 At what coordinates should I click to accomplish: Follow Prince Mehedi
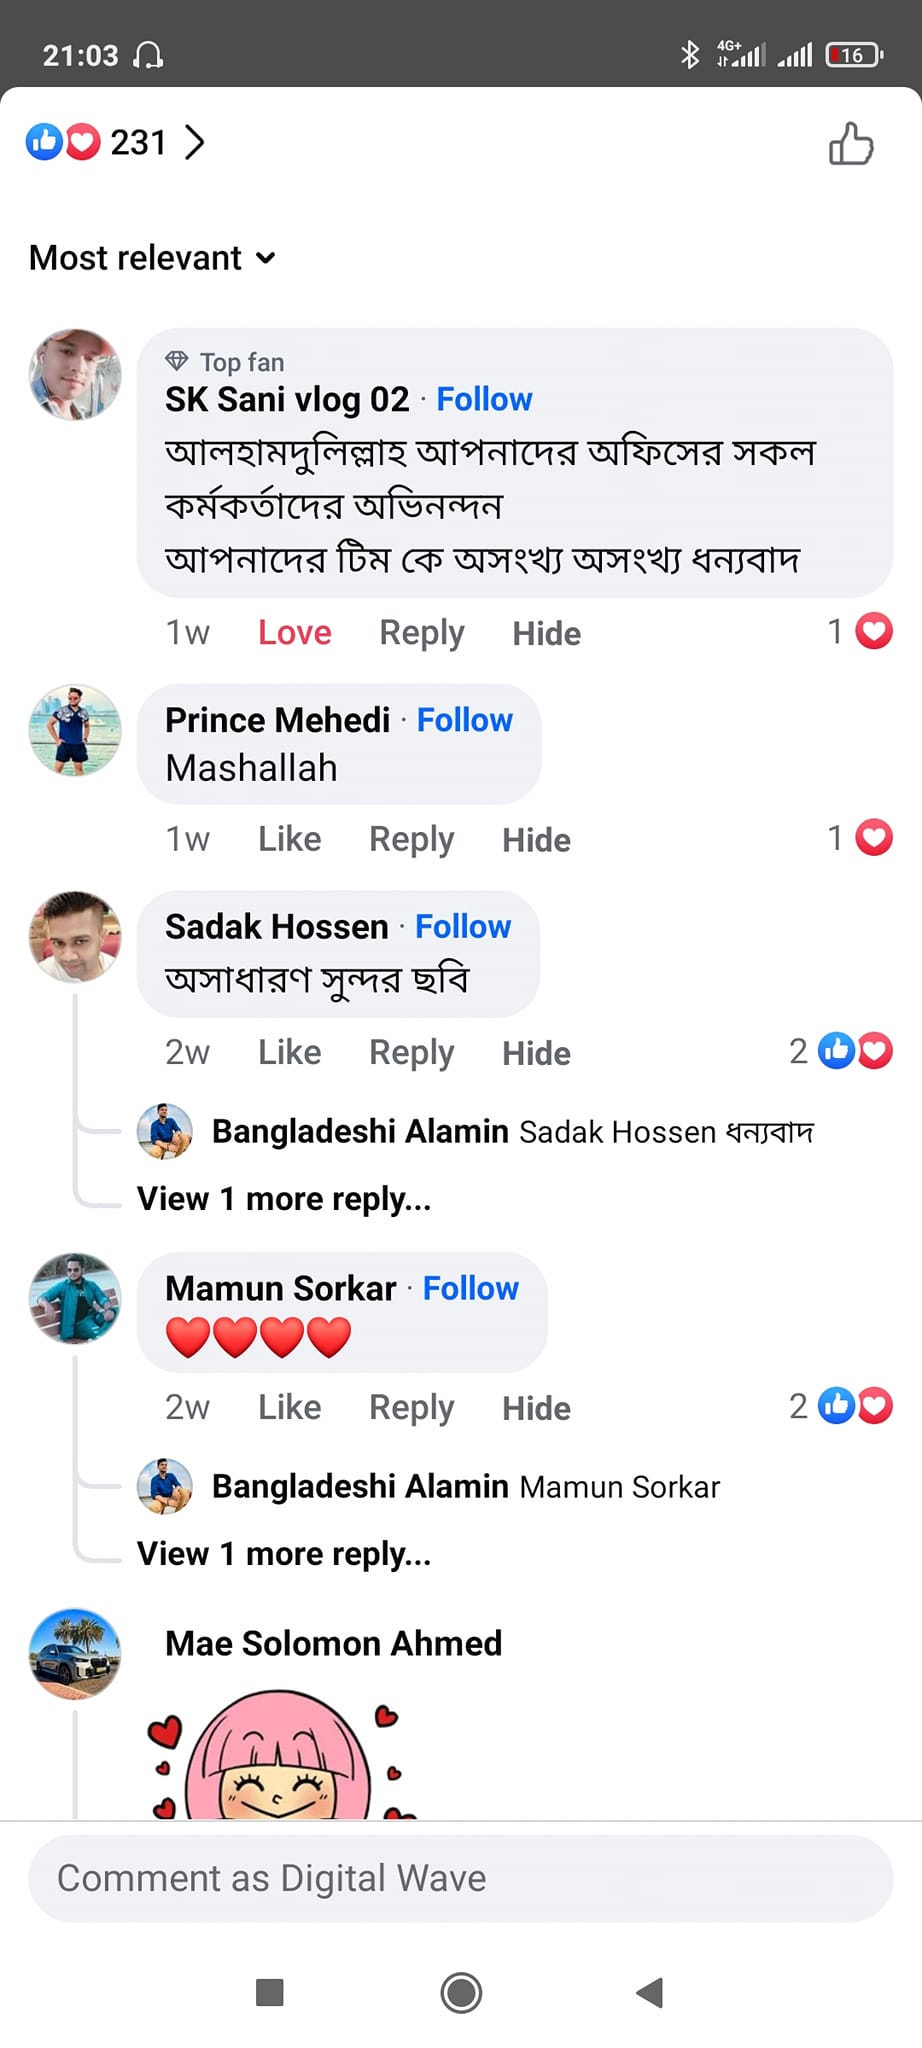pos(464,720)
